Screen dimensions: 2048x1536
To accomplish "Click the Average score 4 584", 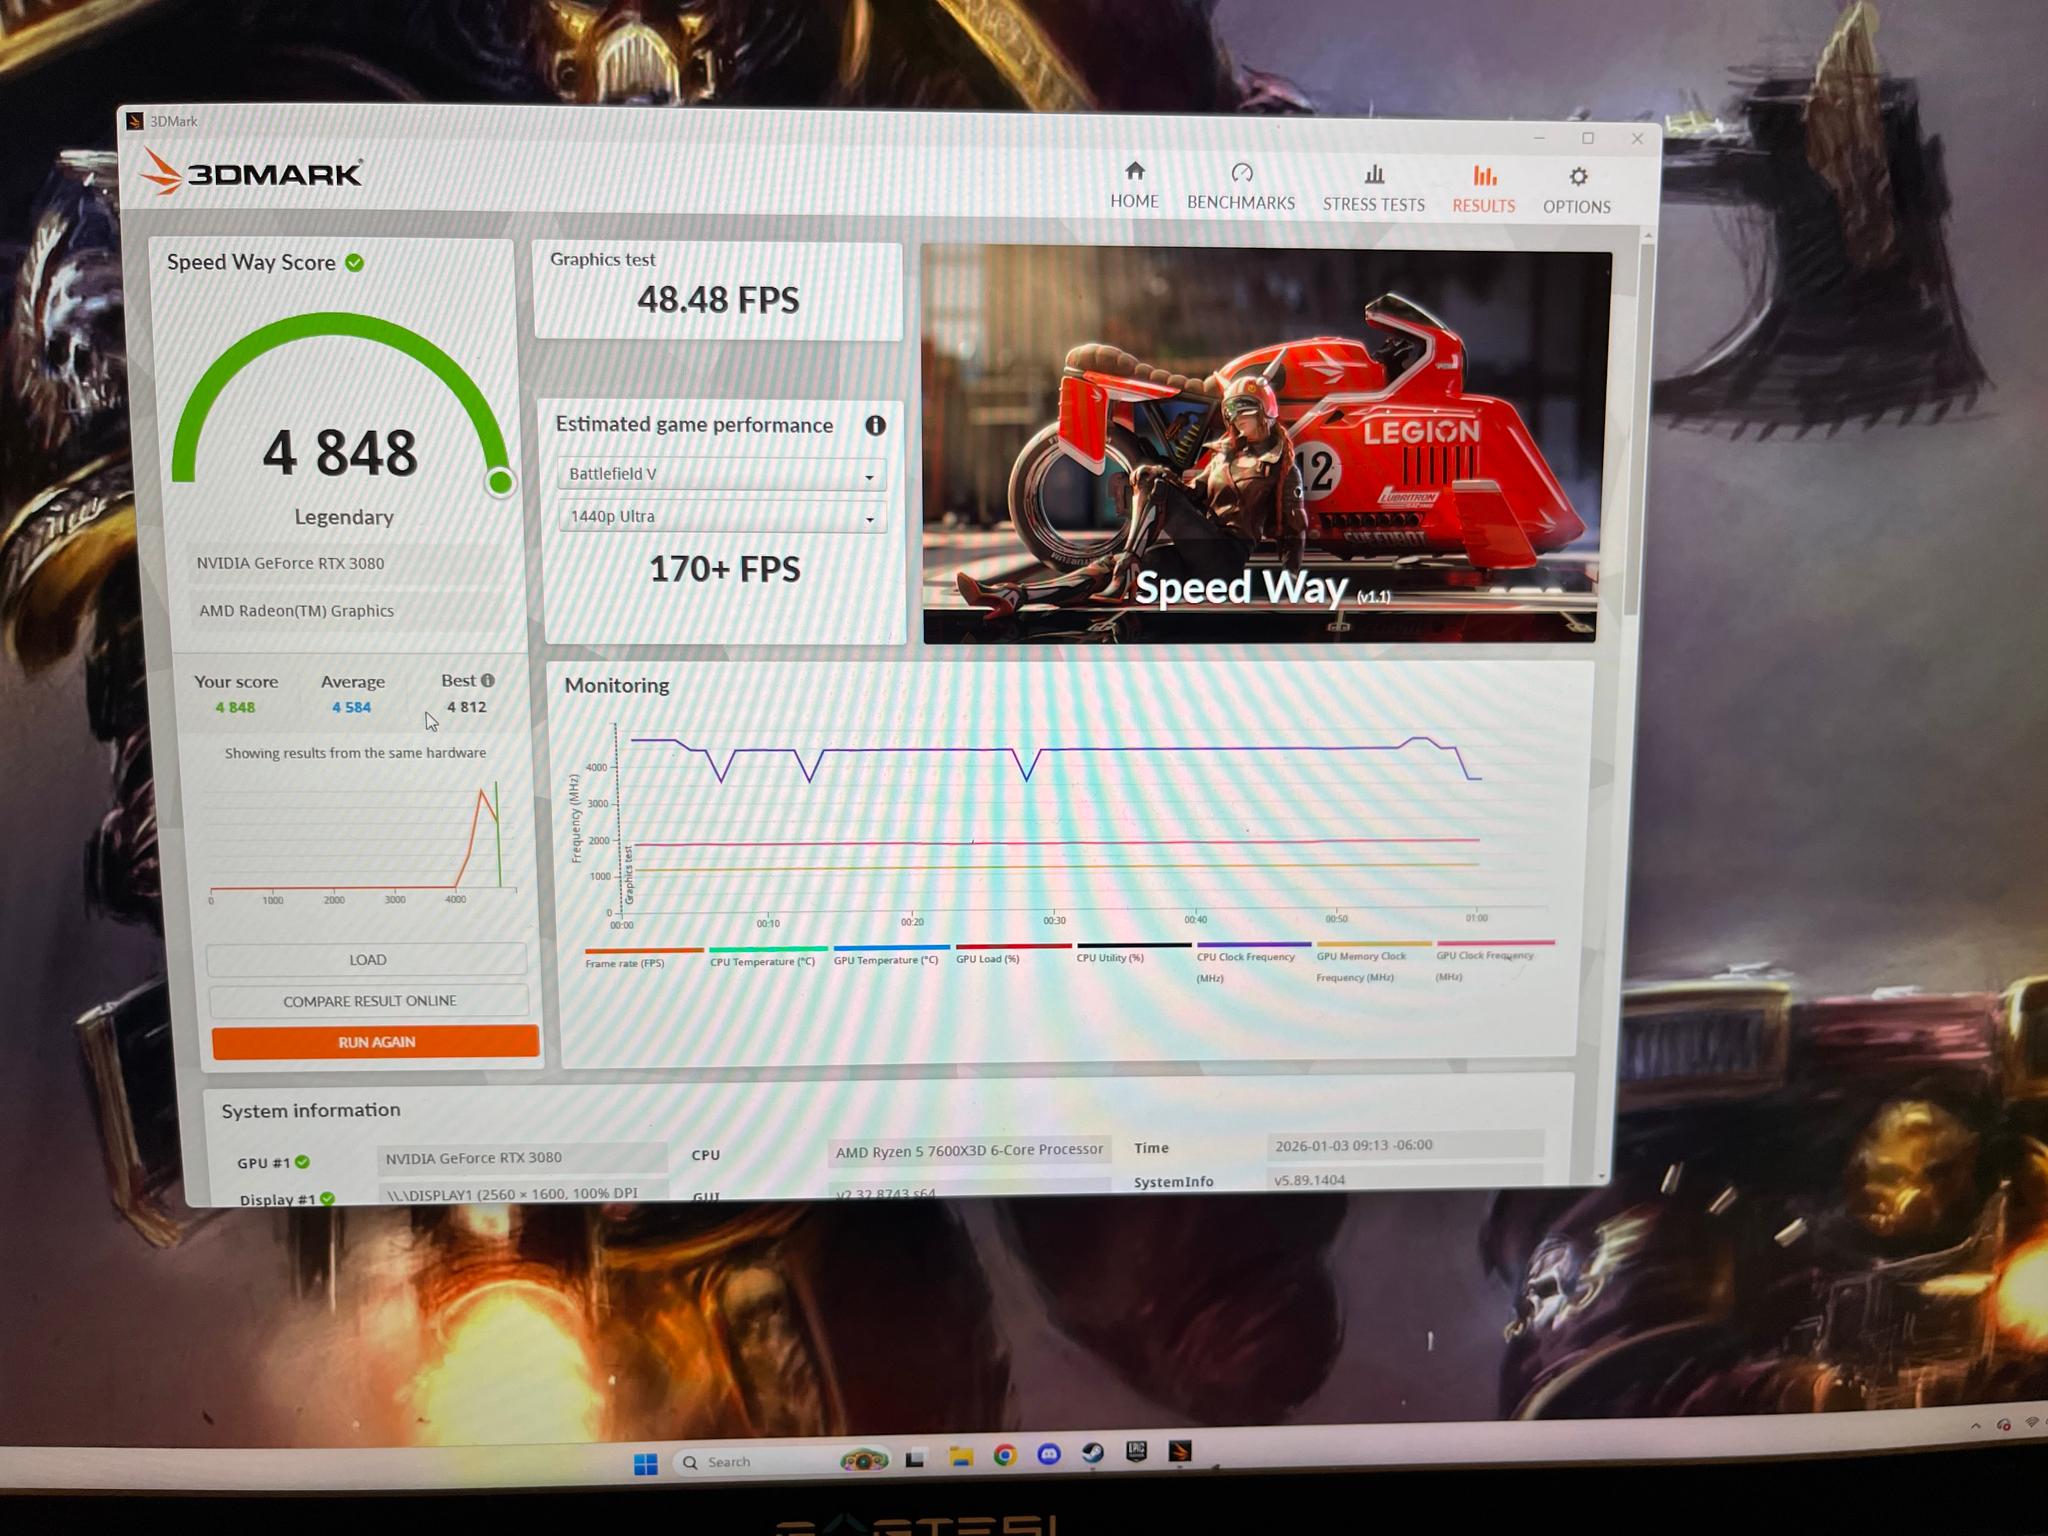I will click(351, 707).
